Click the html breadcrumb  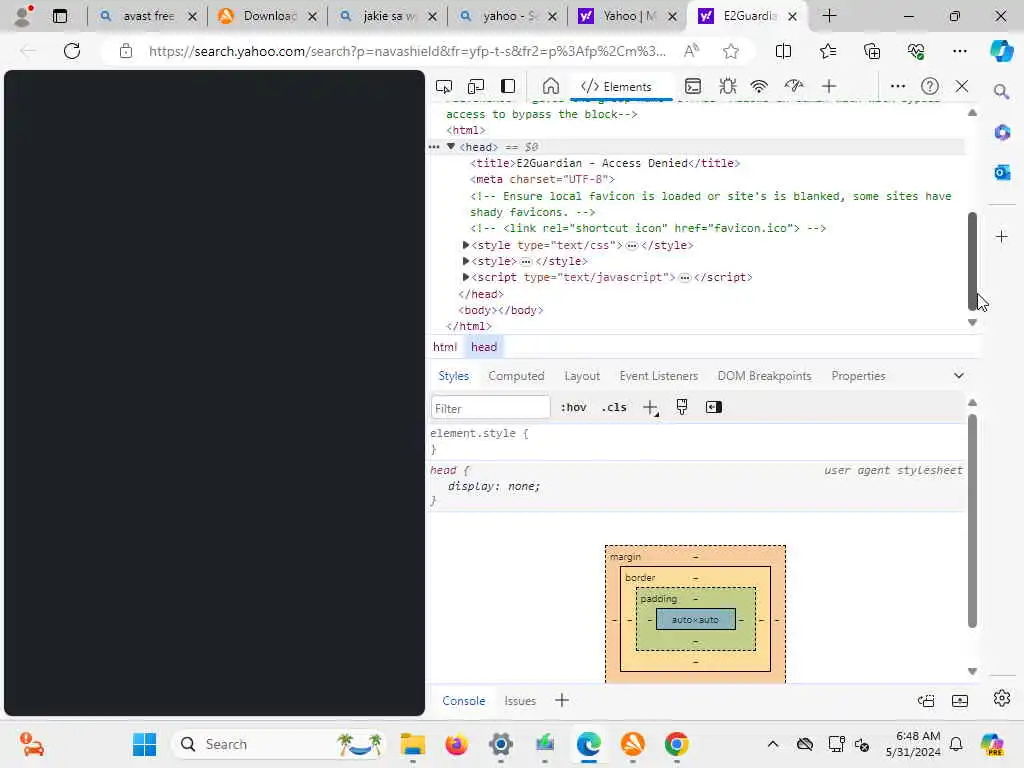(445, 347)
